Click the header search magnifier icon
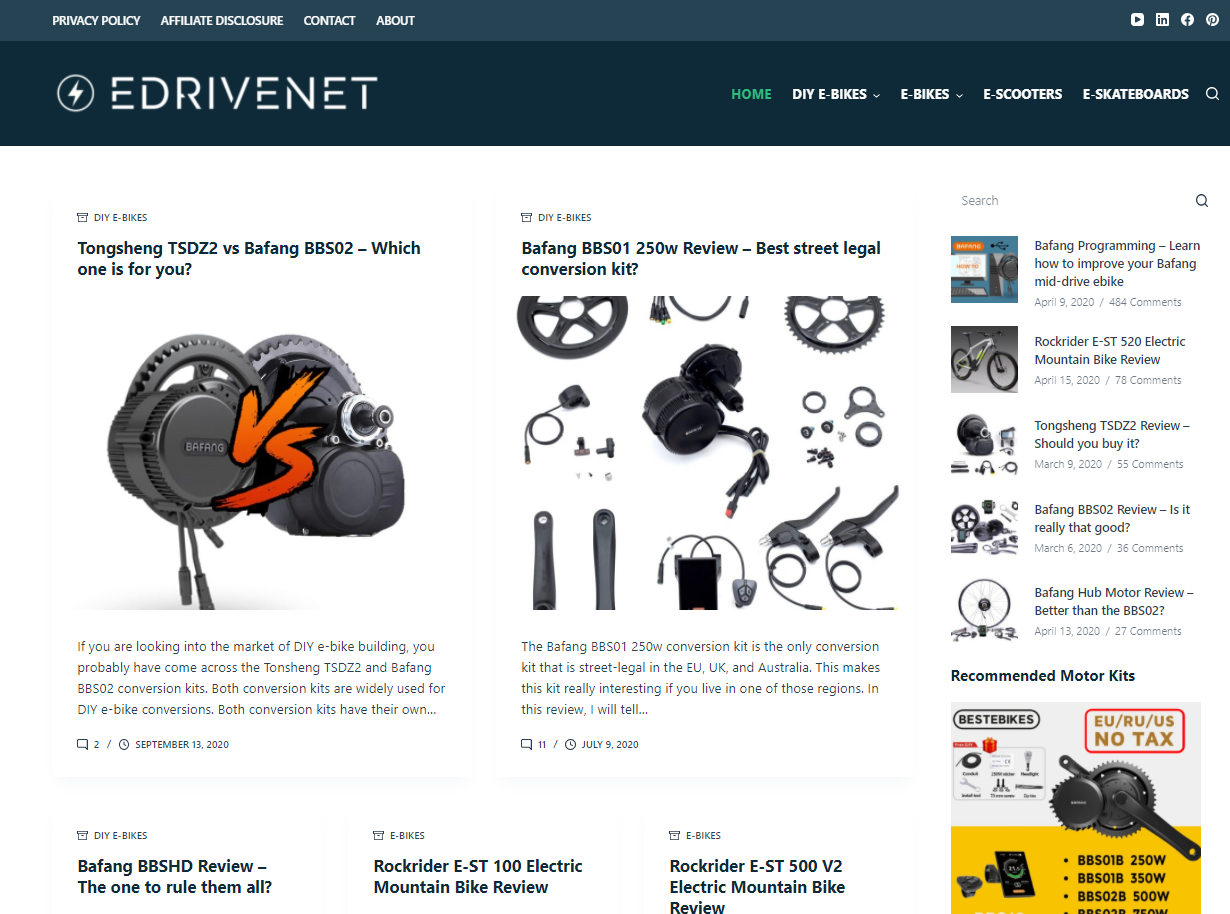Screen dimensions: 1230x914 tap(1212, 94)
